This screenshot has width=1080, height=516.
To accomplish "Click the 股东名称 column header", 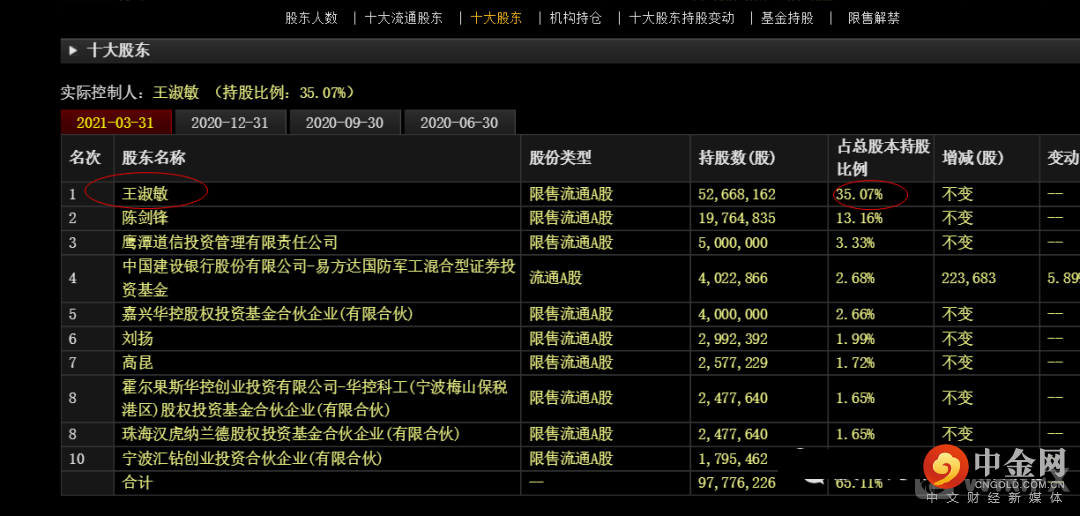I will (154, 158).
